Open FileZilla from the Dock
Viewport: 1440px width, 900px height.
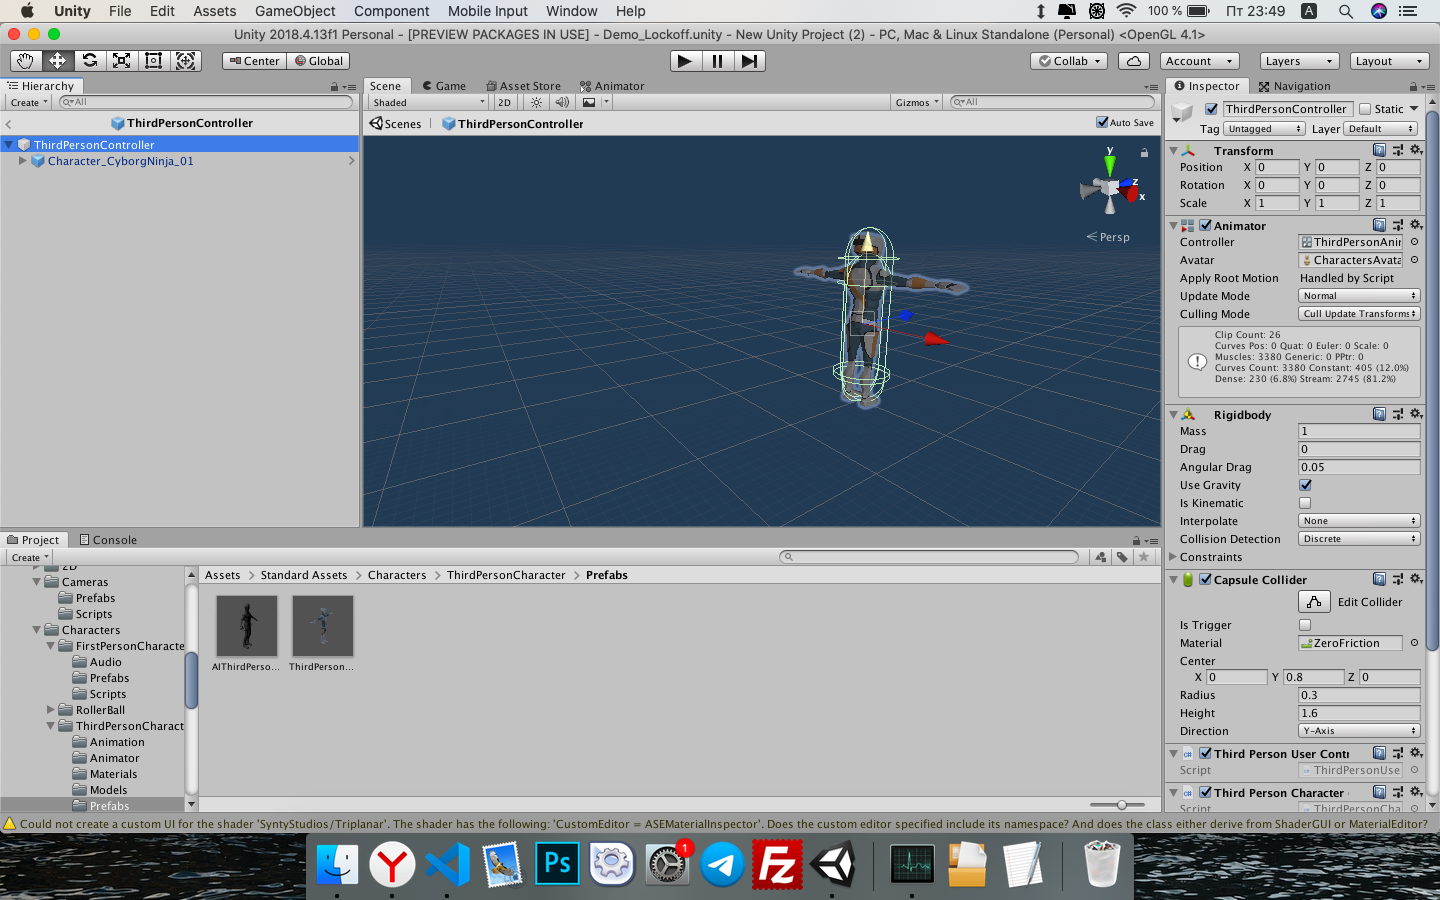[778, 864]
